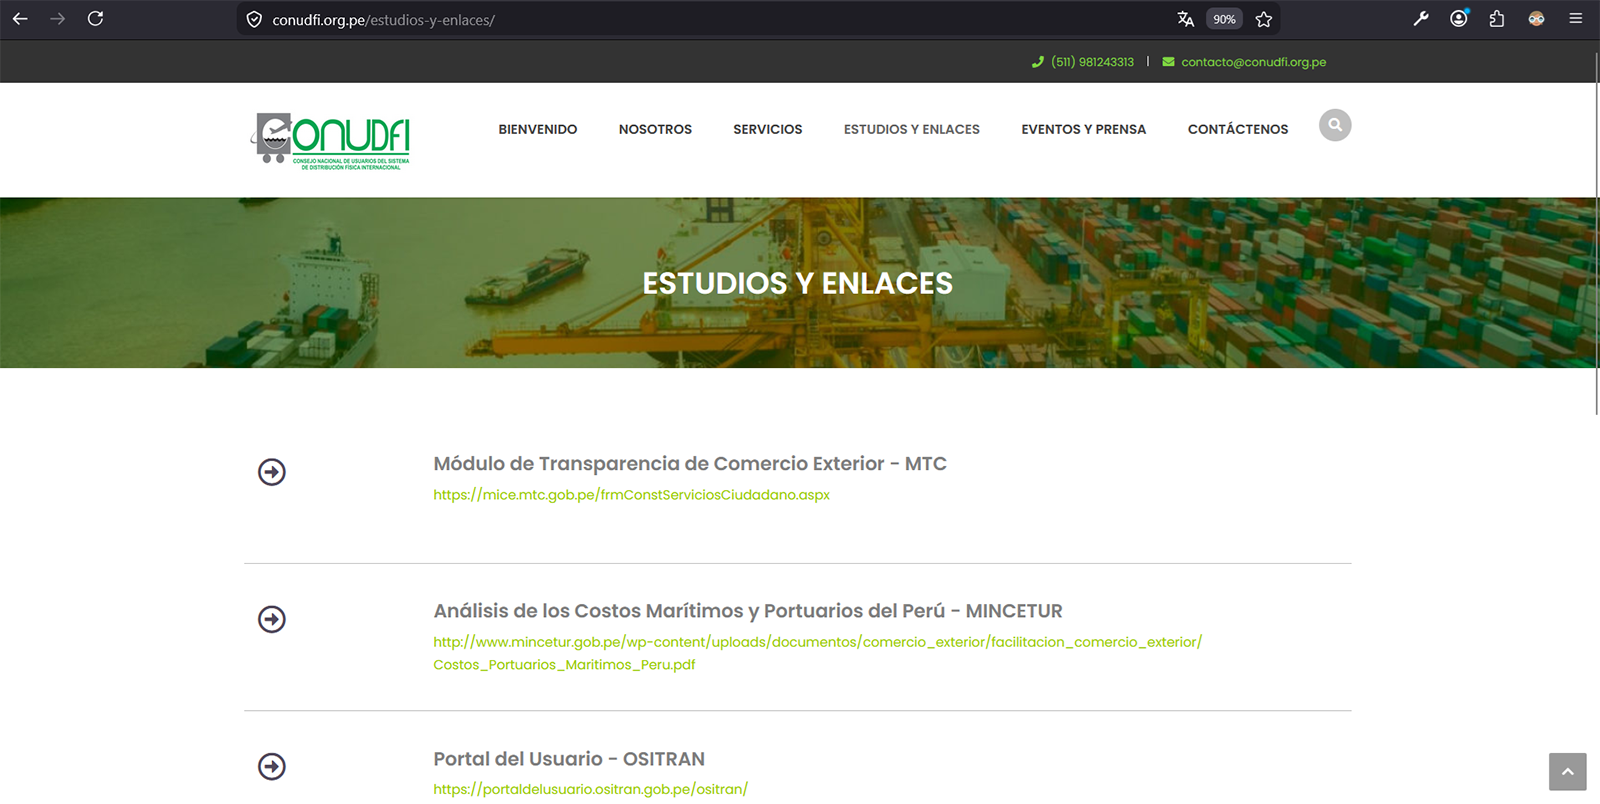The height and width of the screenshot is (804, 1600).
Task: Call the number (511) 981243313
Action: 1092,62
